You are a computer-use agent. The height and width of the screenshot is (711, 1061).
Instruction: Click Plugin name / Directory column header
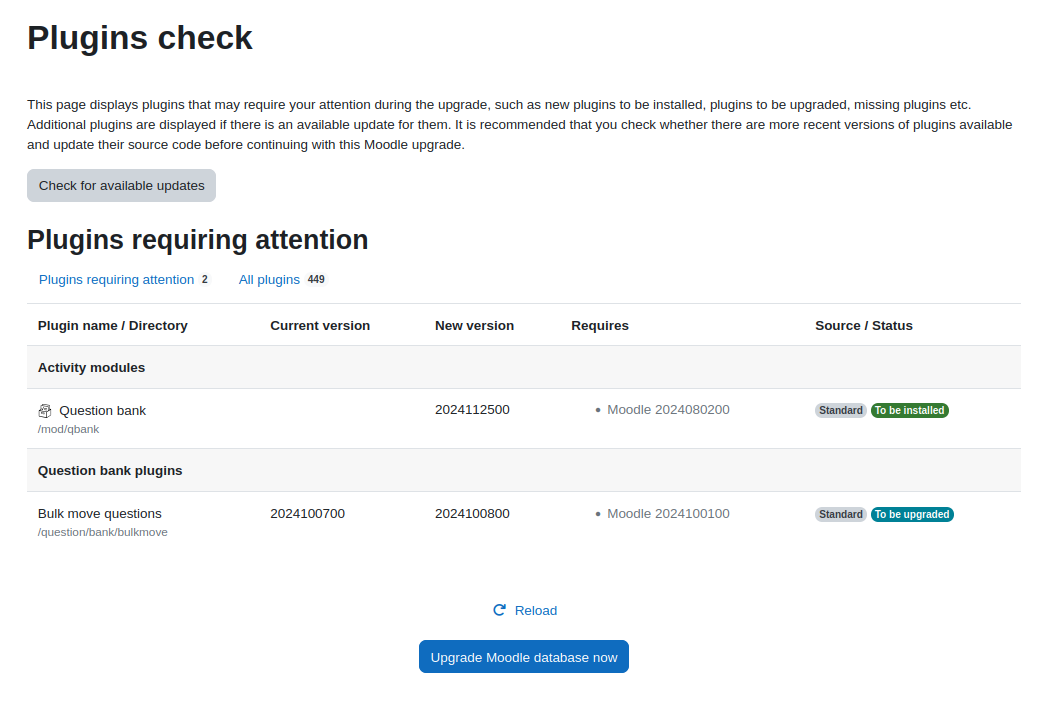pos(112,325)
